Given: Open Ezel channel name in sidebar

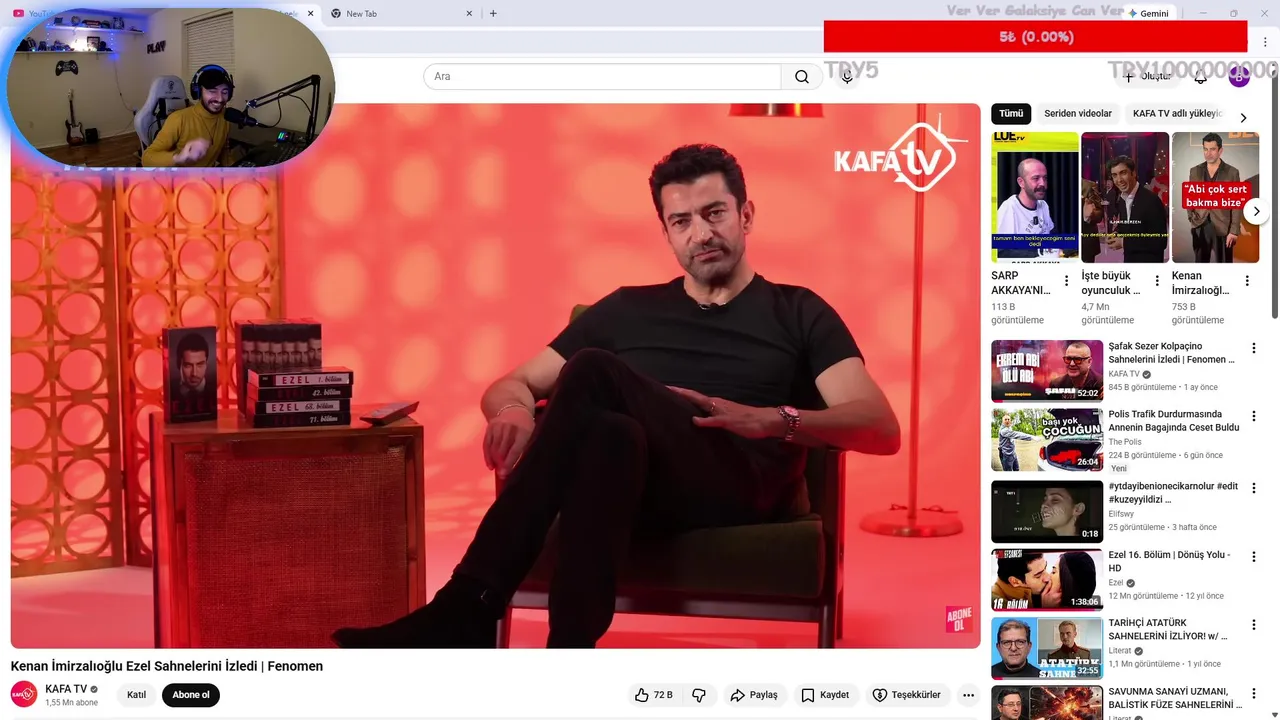Looking at the screenshot, I should [x=1116, y=583].
